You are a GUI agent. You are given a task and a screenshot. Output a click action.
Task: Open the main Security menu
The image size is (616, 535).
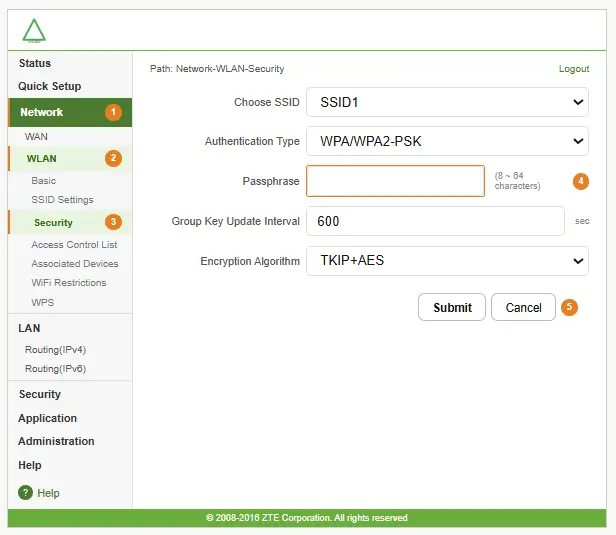[x=40, y=394]
